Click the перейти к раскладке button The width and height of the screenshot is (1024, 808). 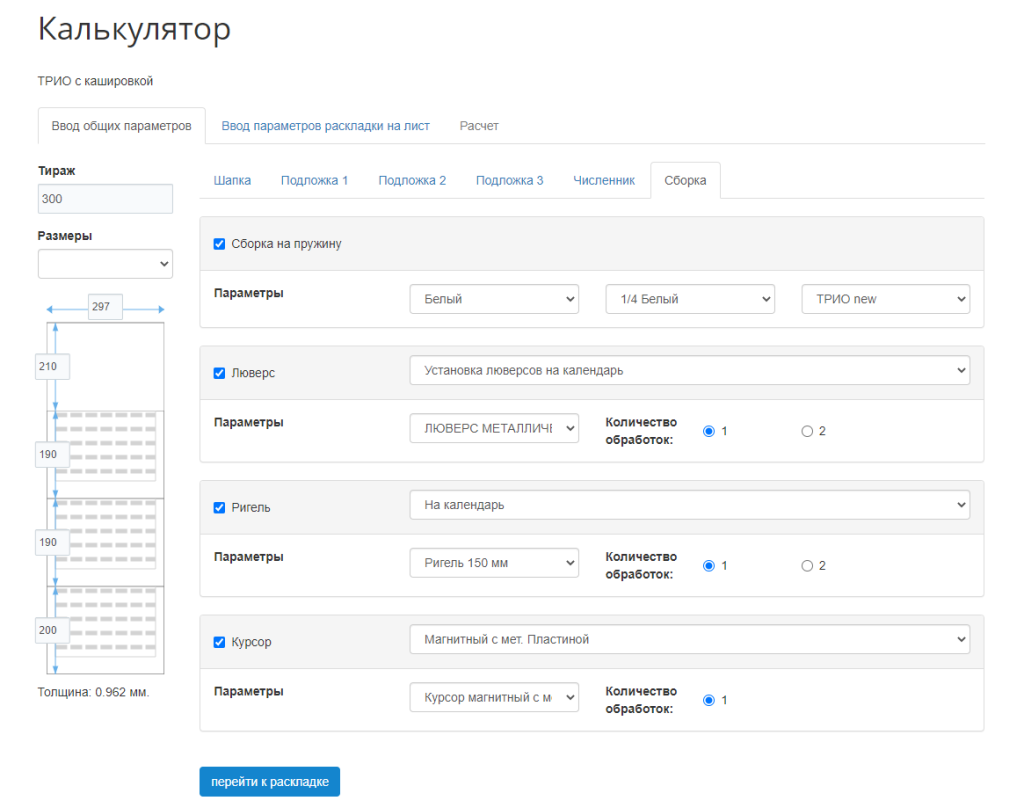tap(270, 782)
